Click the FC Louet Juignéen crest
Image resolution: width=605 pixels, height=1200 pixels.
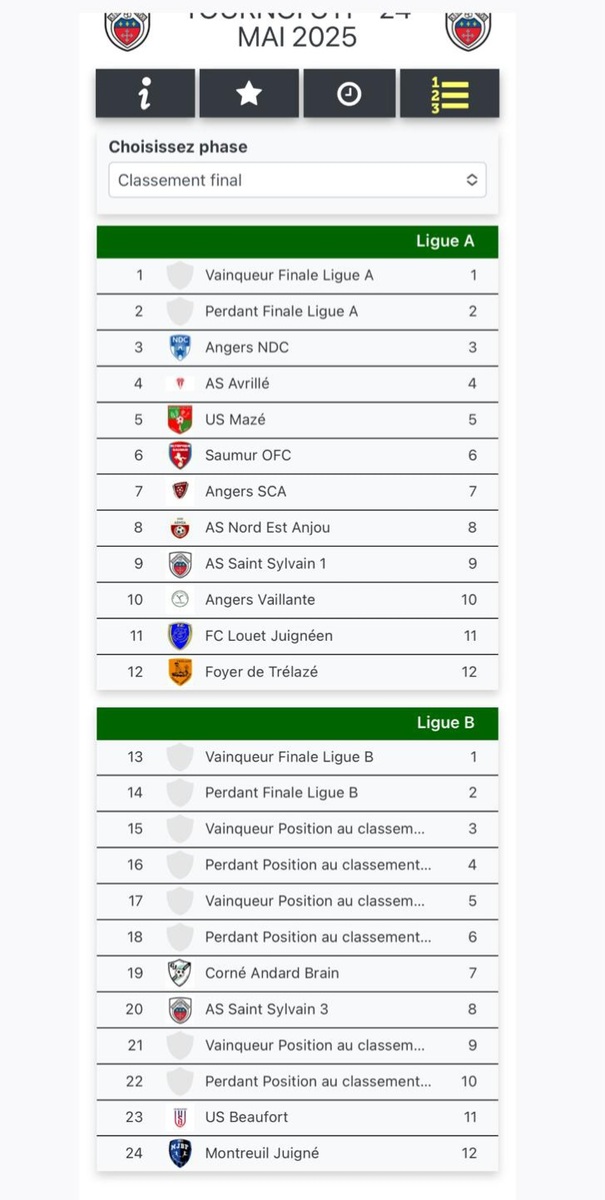pos(180,636)
